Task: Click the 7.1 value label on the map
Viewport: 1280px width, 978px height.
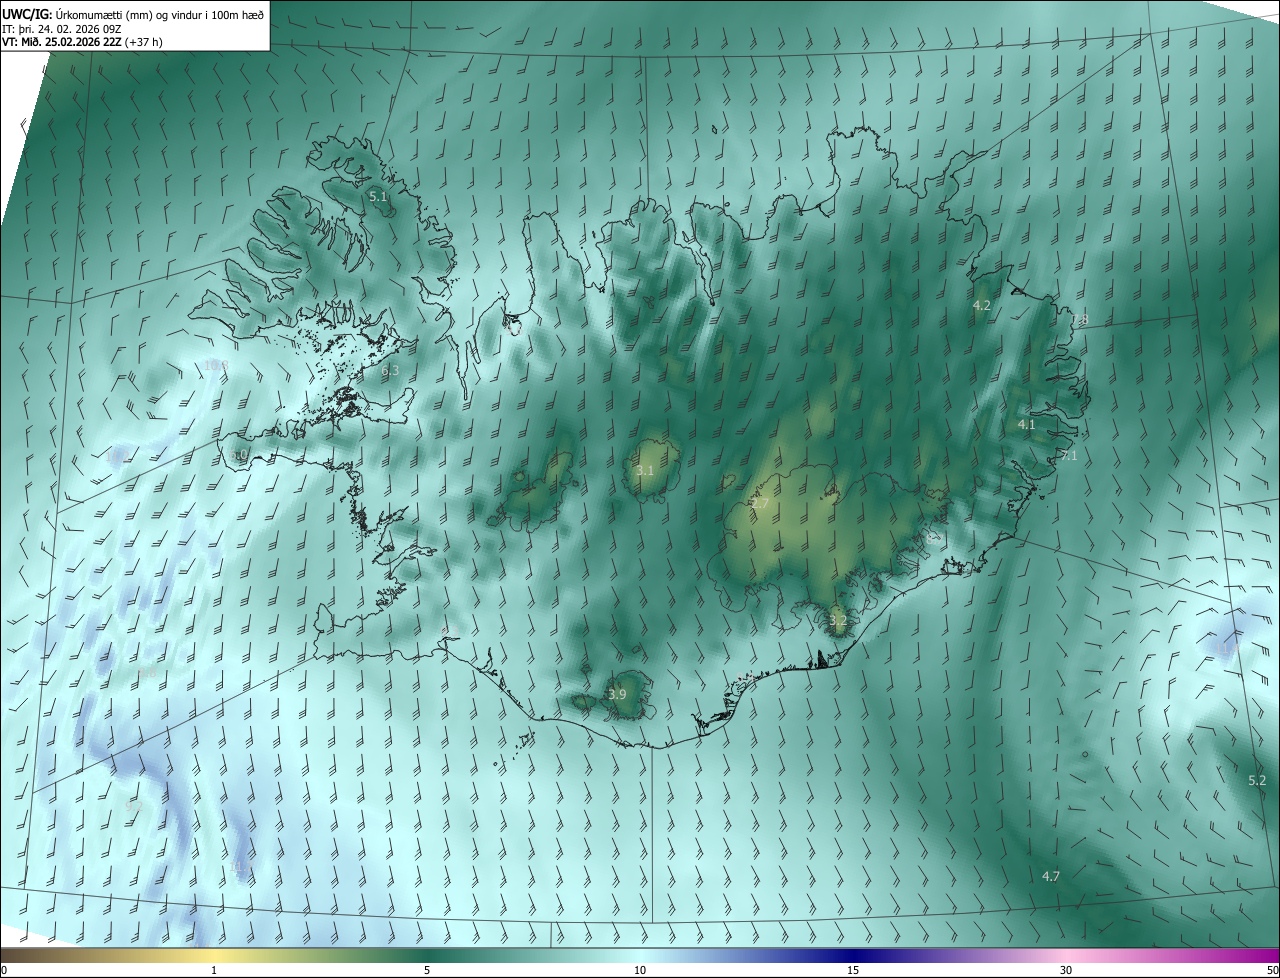Action: [1068, 456]
